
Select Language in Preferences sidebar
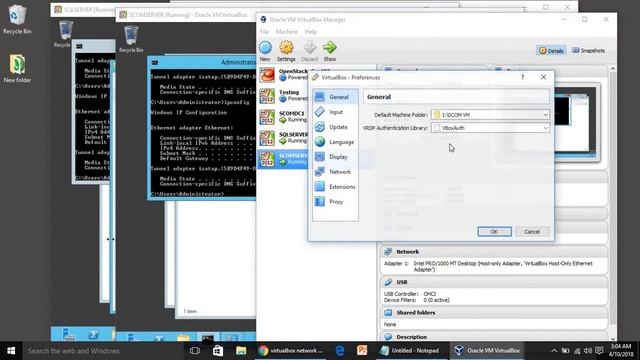[336, 142]
